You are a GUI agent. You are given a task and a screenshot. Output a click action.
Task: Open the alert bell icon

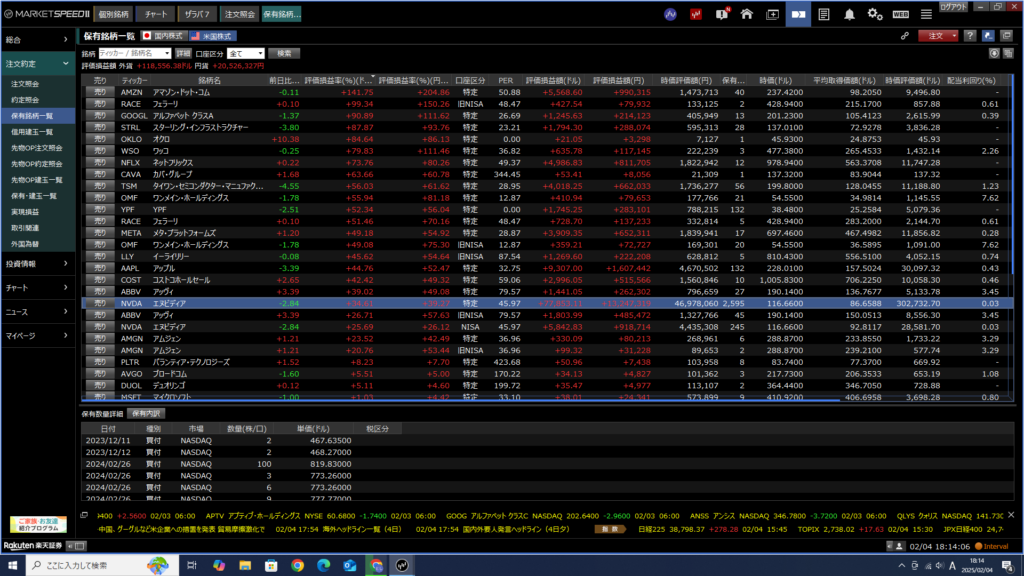[x=849, y=14]
